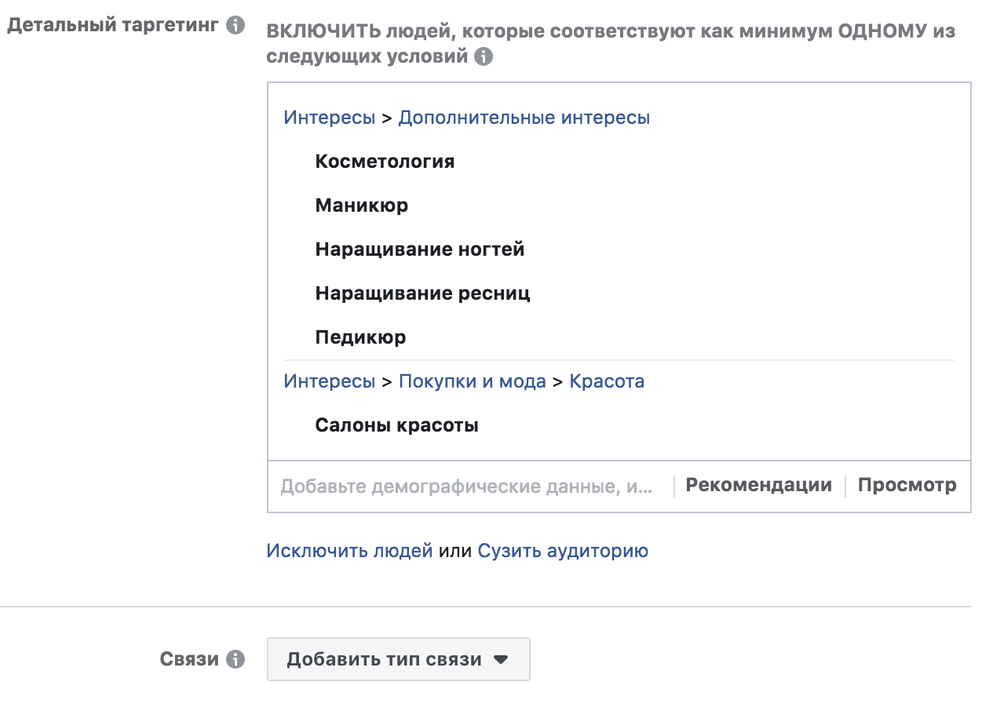Open the 'Просмотр' browse option

tap(906, 485)
